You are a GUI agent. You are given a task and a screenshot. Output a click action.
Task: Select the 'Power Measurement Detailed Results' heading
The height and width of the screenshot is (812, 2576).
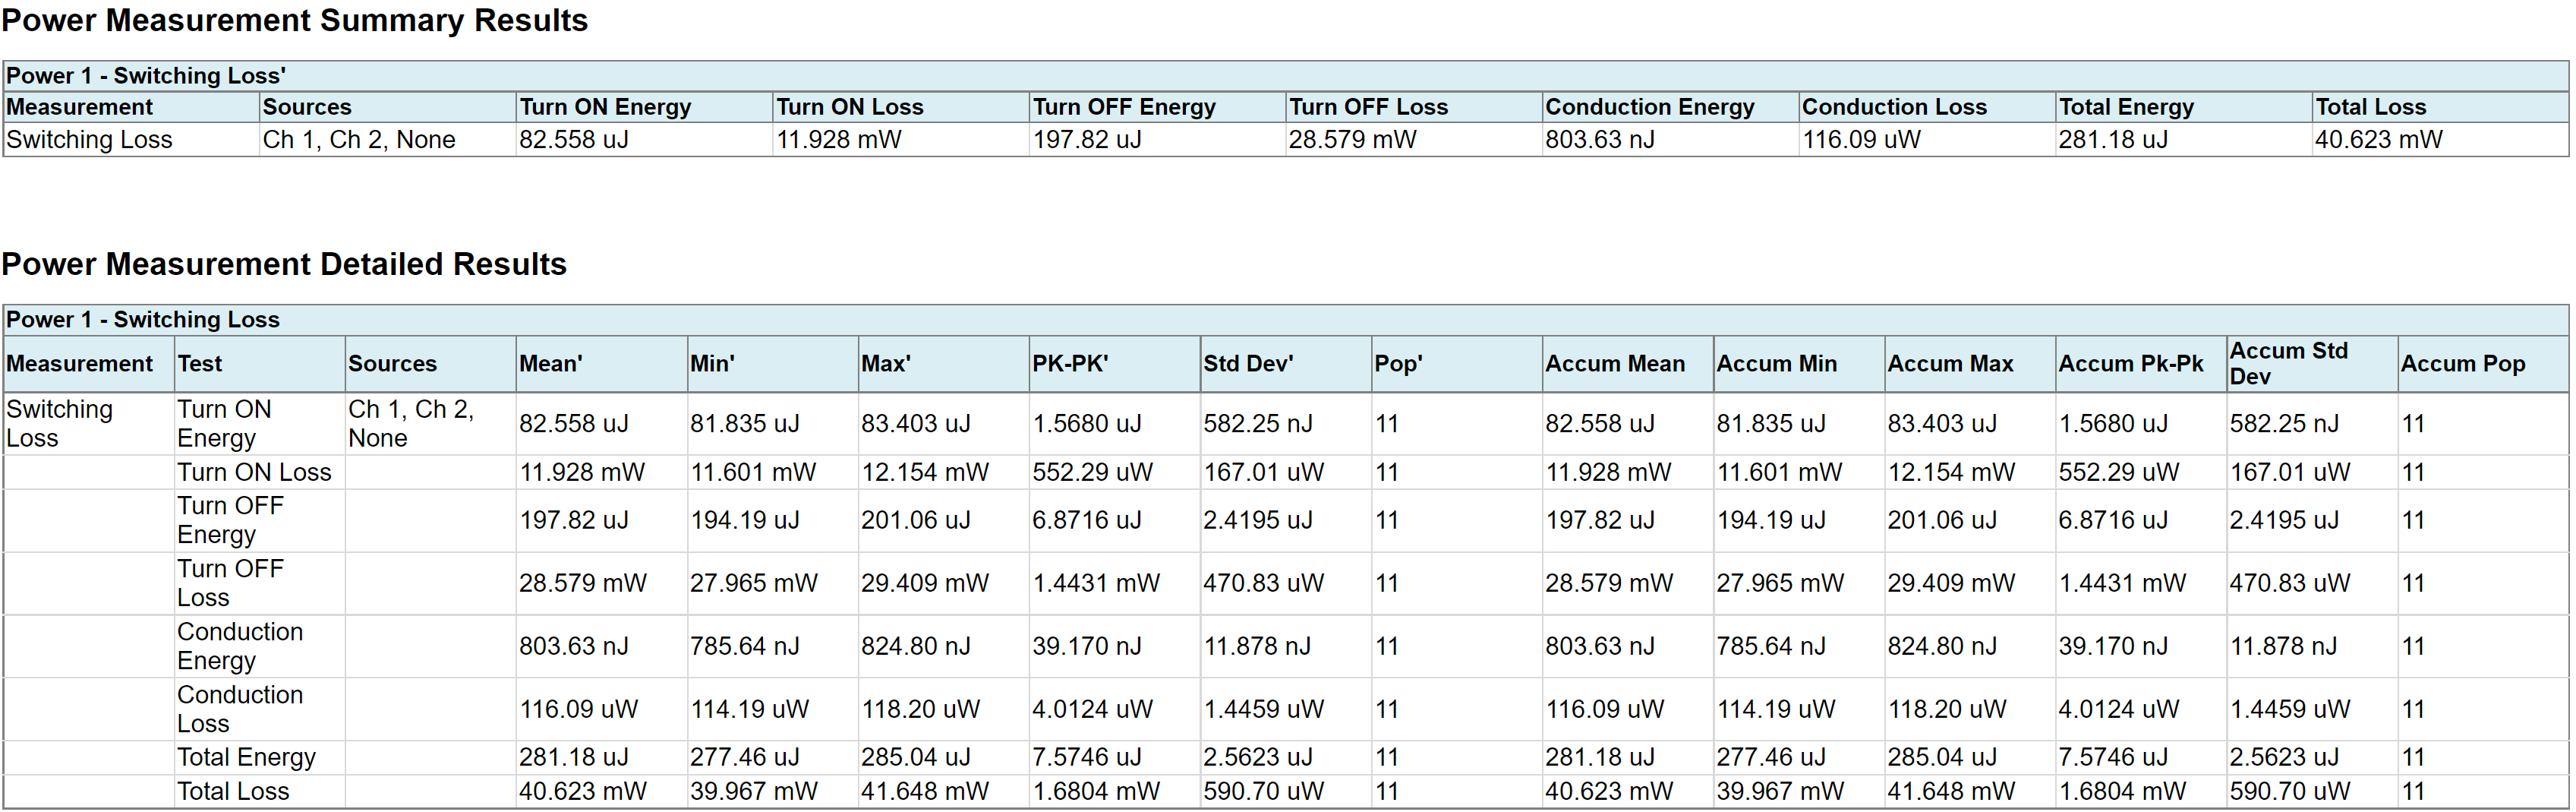(x=284, y=264)
